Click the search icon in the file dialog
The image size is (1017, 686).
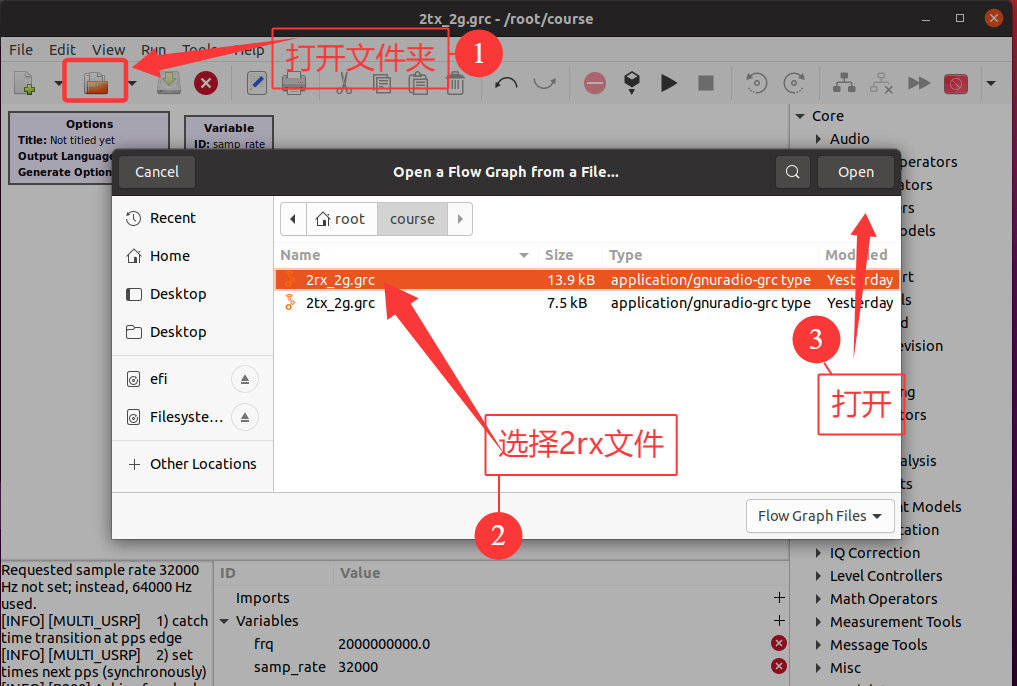[x=793, y=172]
